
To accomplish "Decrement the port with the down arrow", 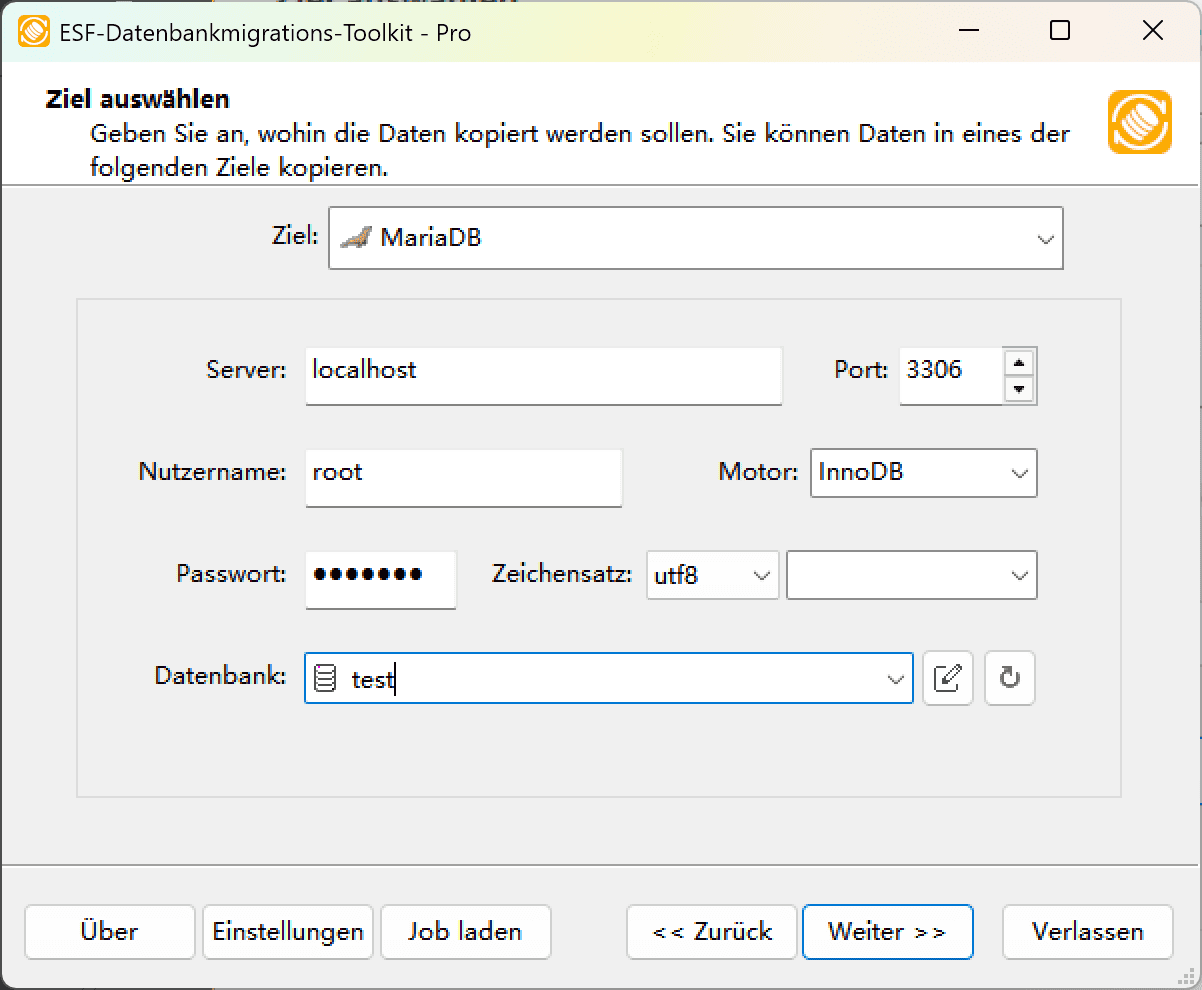I will pyautogui.click(x=1019, y=390).
